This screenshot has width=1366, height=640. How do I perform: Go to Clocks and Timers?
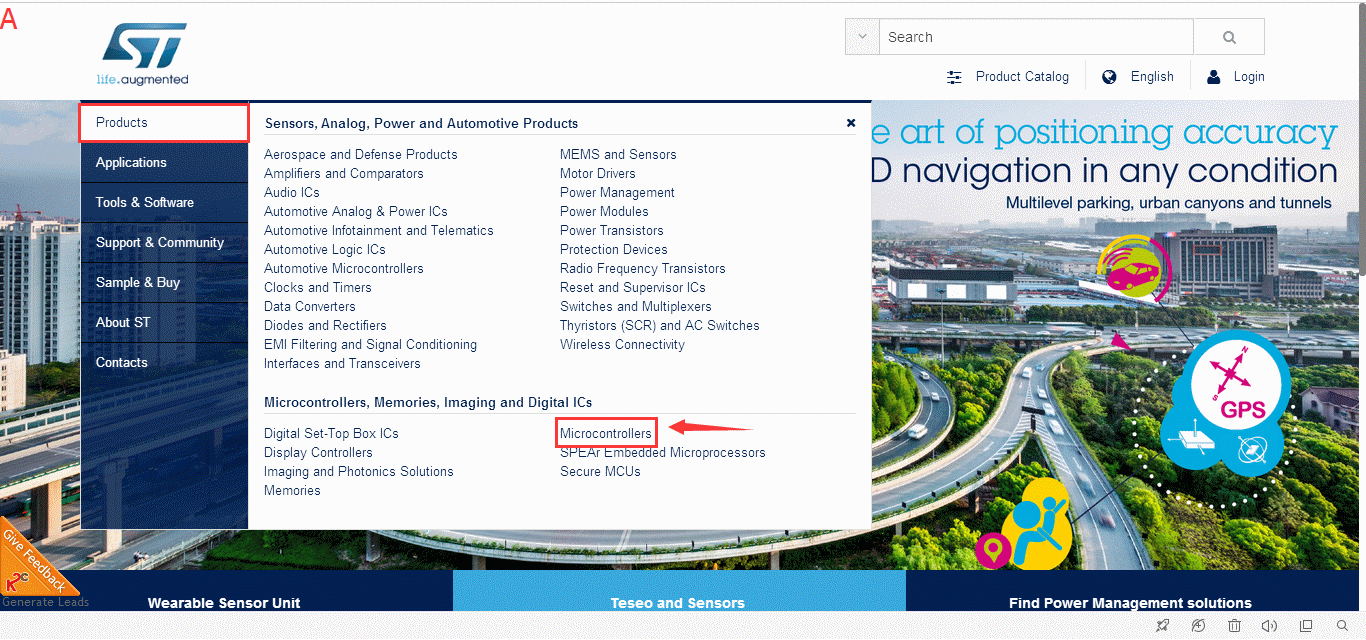pos(318,288)
